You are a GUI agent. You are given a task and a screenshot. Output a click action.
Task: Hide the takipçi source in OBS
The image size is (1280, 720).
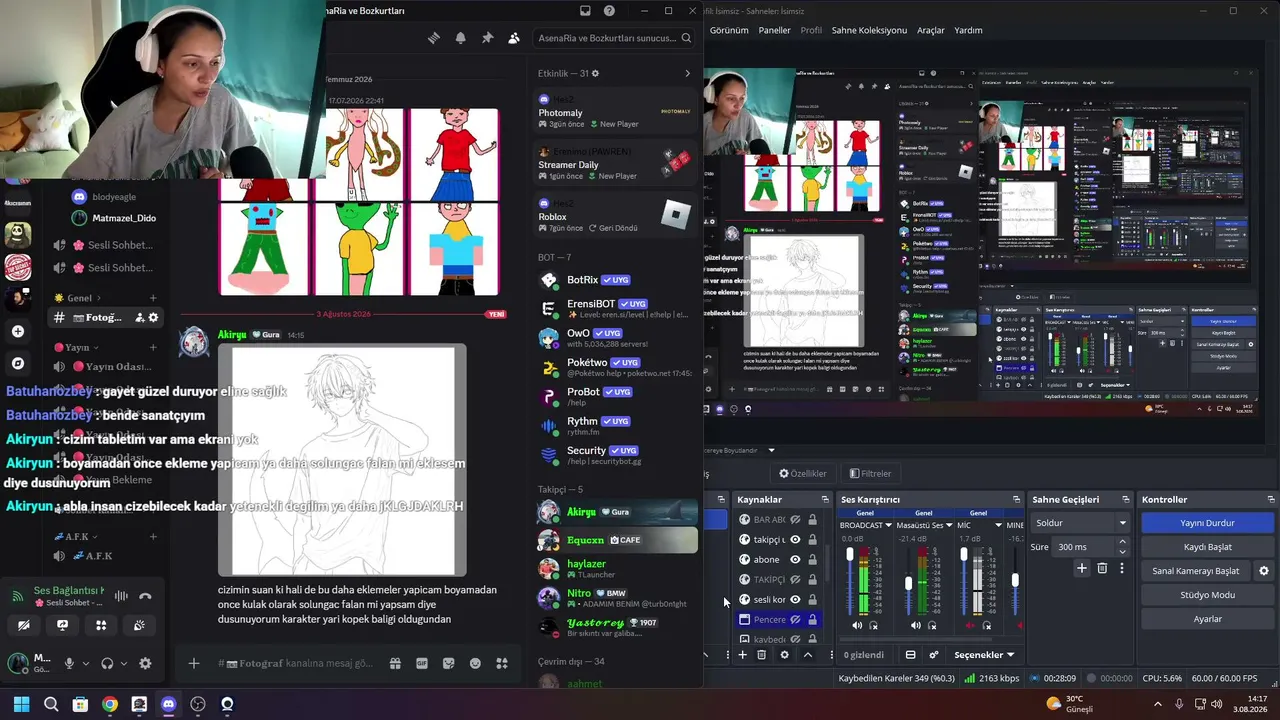tap(795, 540)
